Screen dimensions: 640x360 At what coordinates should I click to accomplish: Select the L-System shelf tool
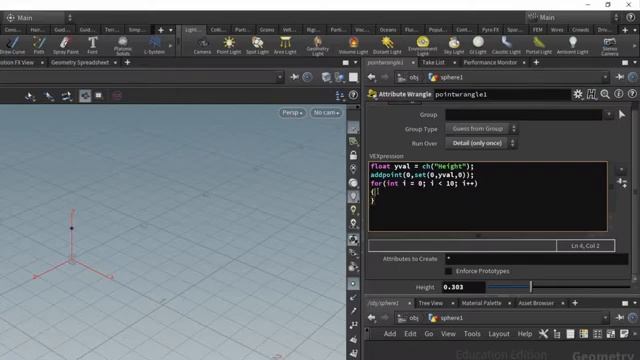point(154,45)
